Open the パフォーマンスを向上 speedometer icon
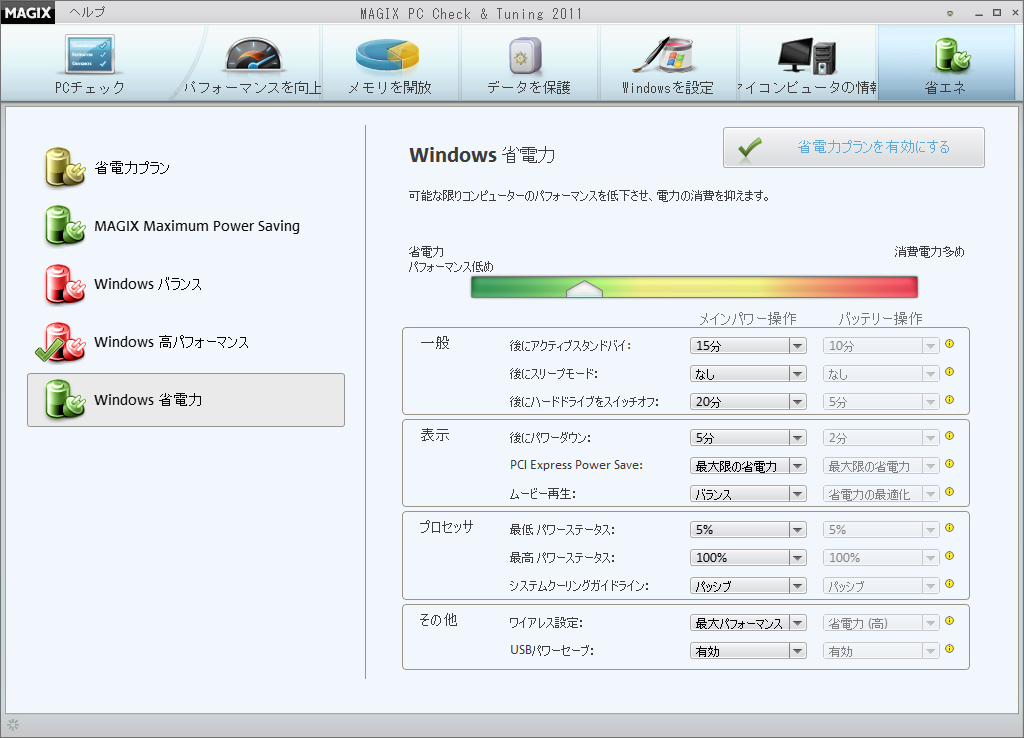Screen dimensions: 1024x738 (x=253, y=54)
